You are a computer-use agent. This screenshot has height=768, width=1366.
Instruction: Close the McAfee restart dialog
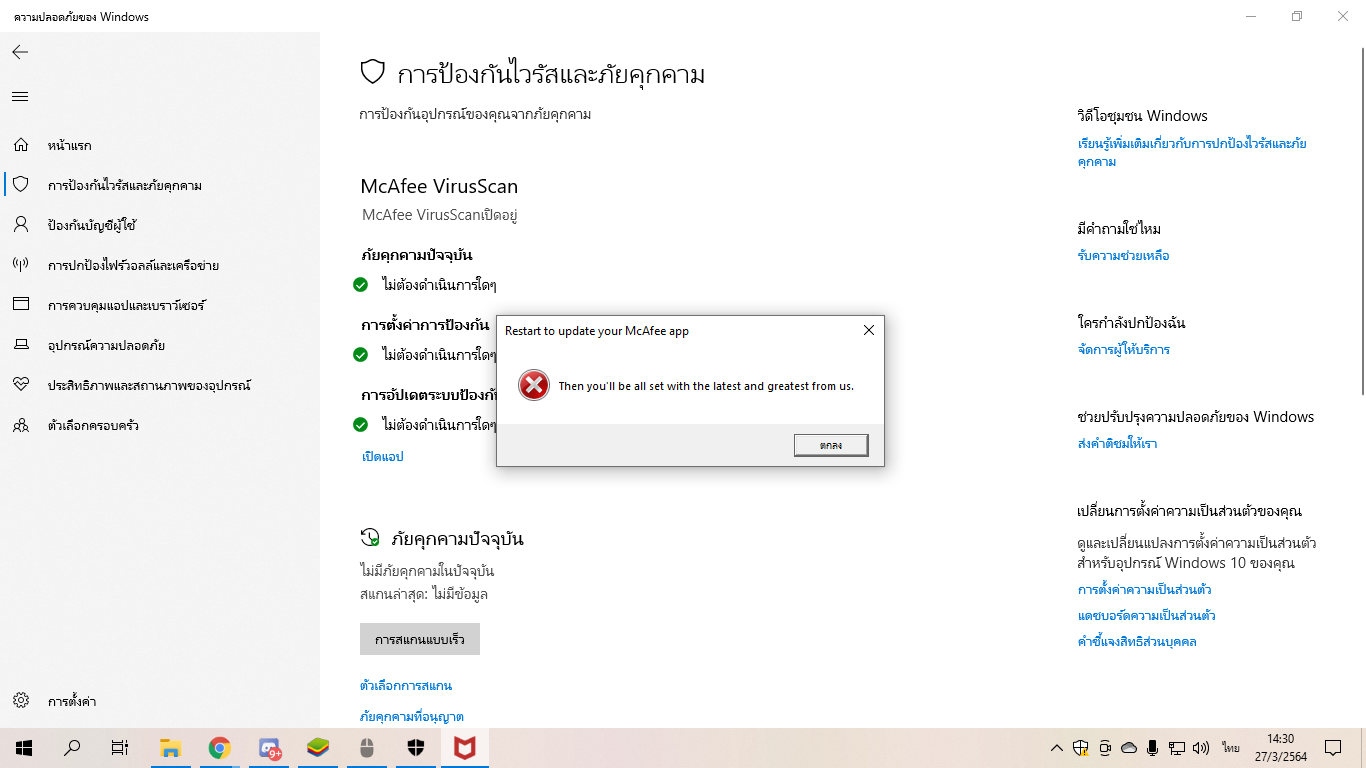[868, 330]
